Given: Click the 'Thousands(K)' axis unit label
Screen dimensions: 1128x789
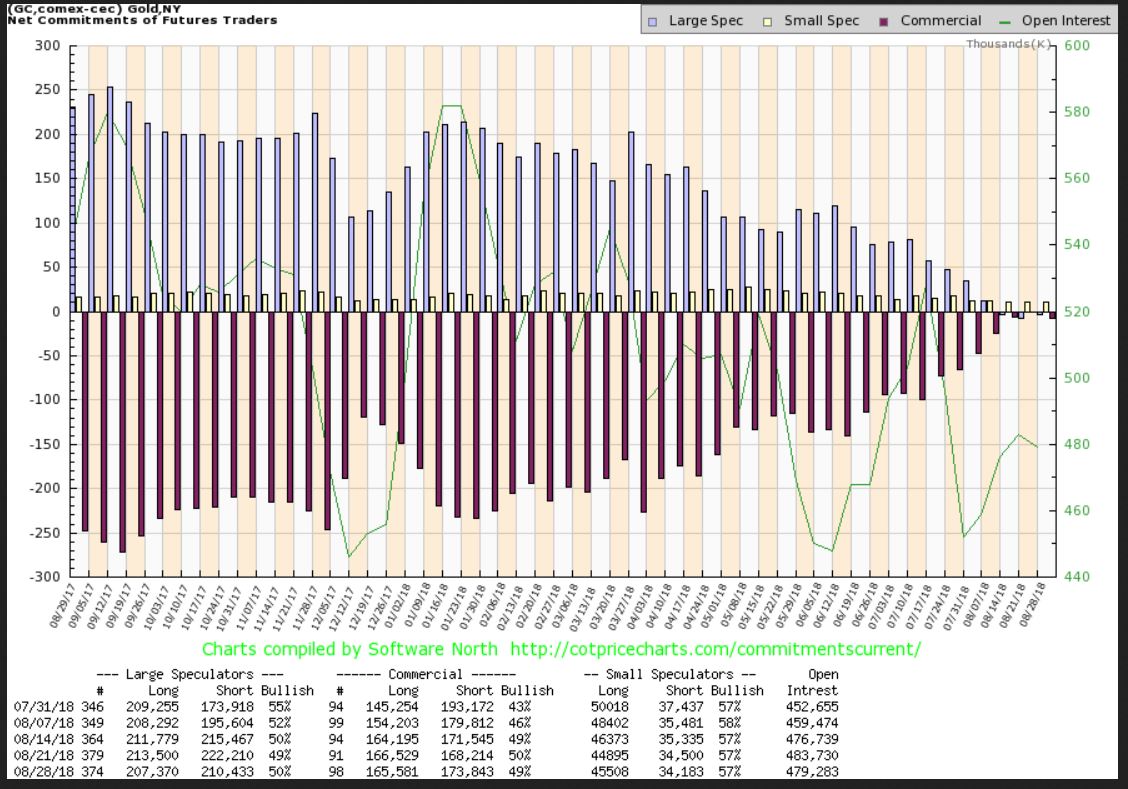Looking at the screenshot, I should pos(1008,44).
